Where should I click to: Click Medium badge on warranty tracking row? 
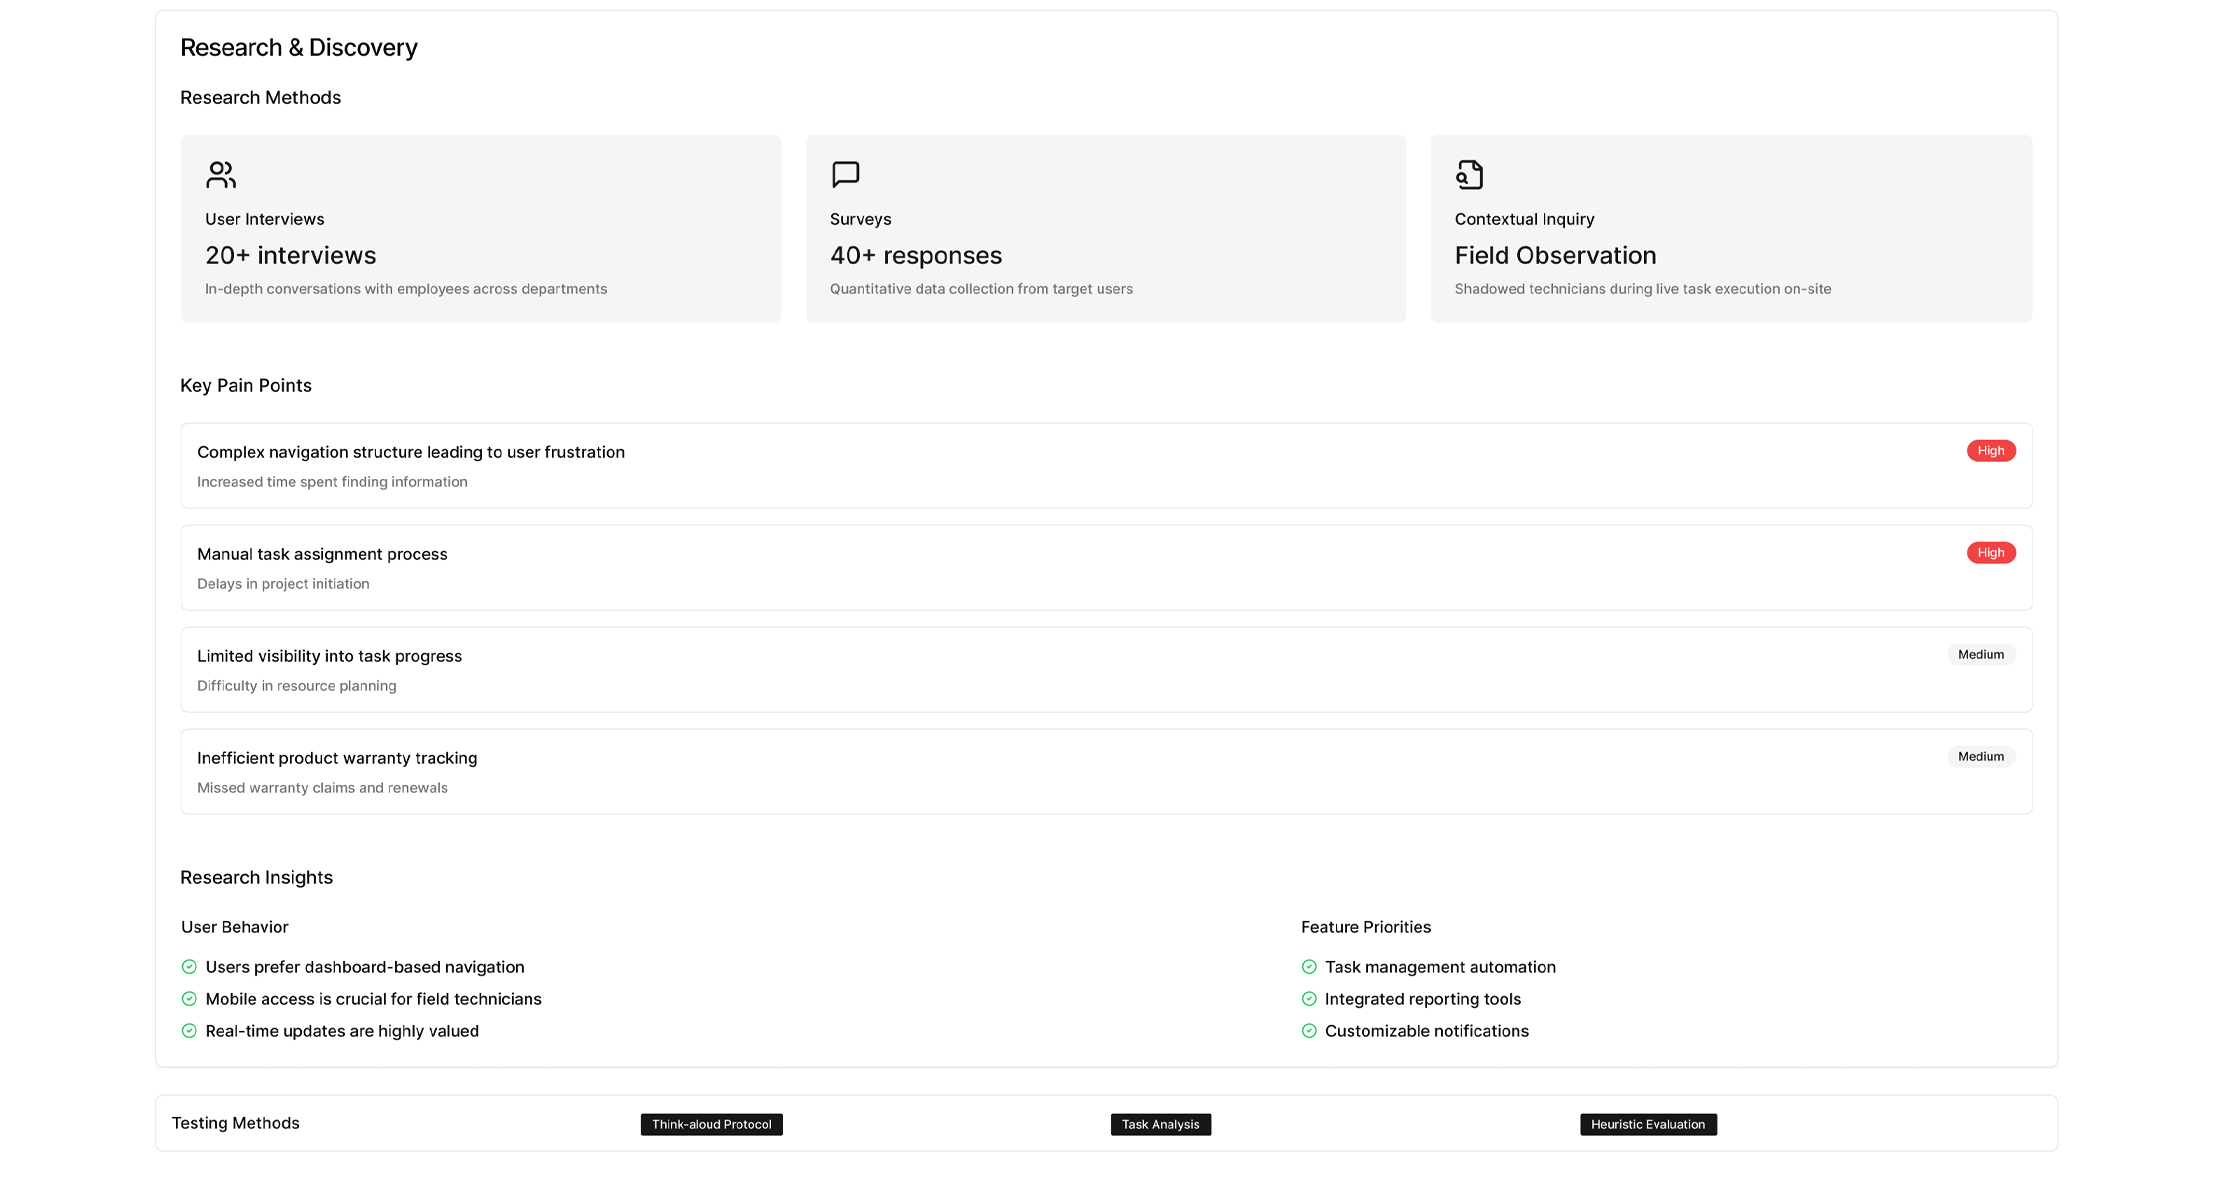point(1980,757)
